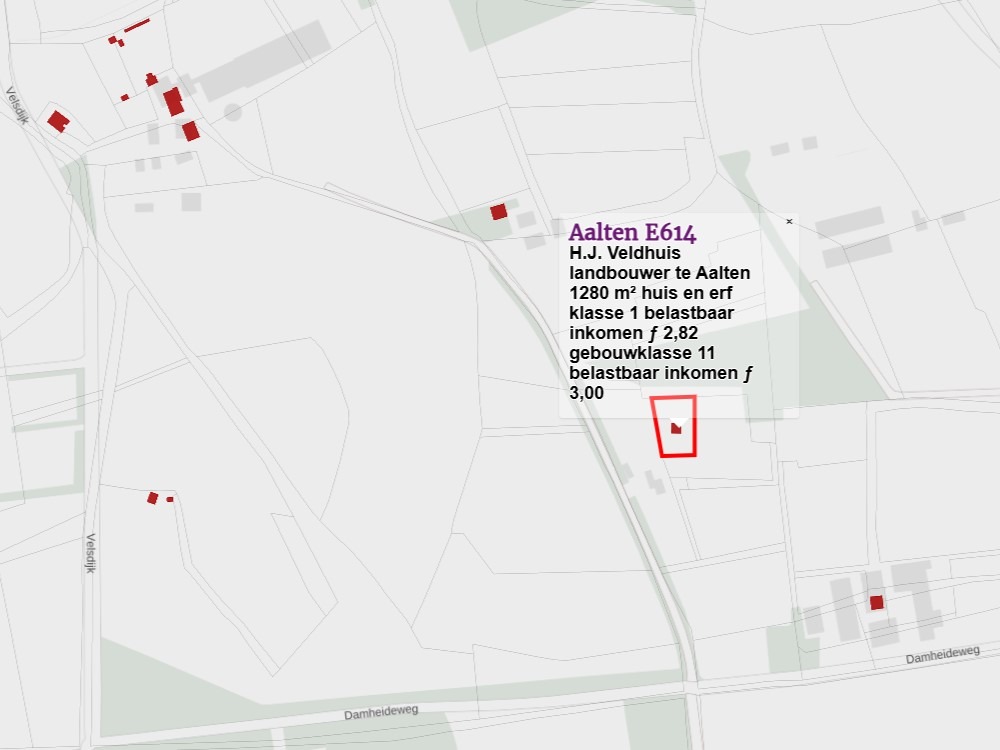Select the red building beside Velsdijk top-left
The width and height of the screenshot is (1000, 750).
pos(58,121)
